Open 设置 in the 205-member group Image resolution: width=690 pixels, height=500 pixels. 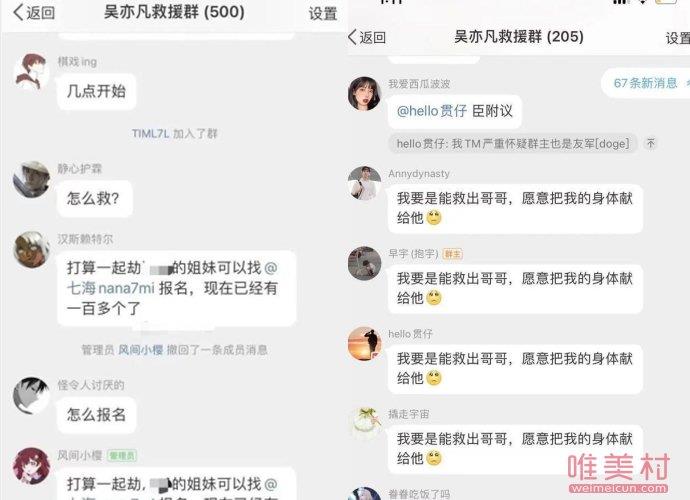click(x=678, y=38)
